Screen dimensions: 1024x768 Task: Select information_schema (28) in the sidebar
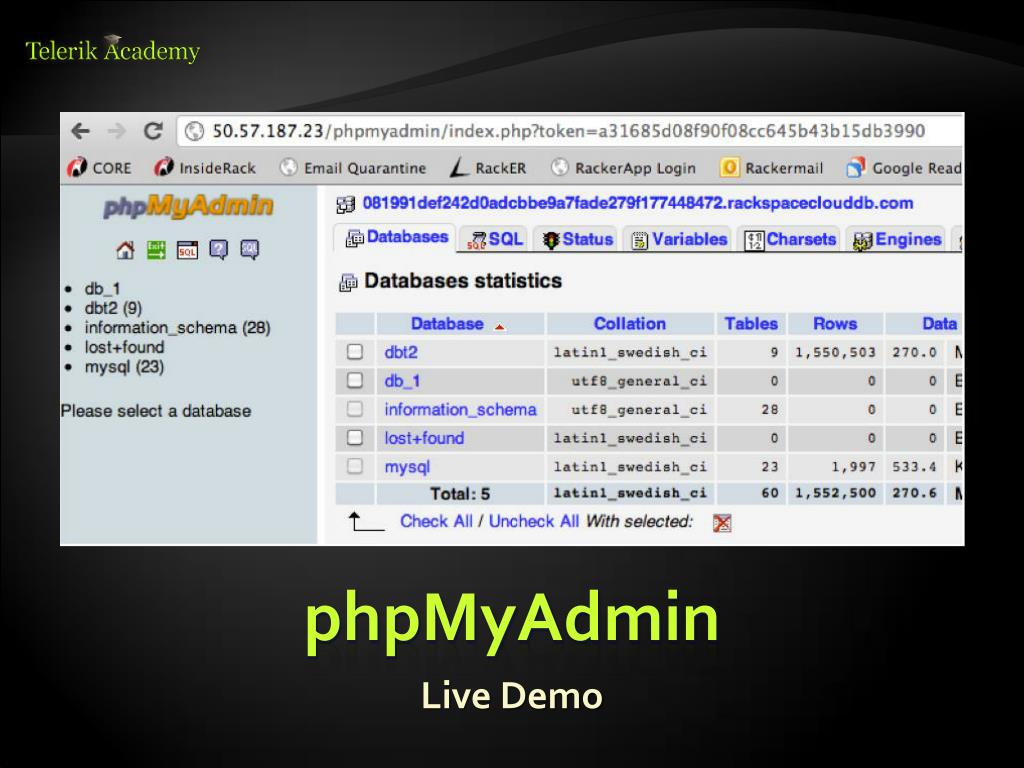177,328
